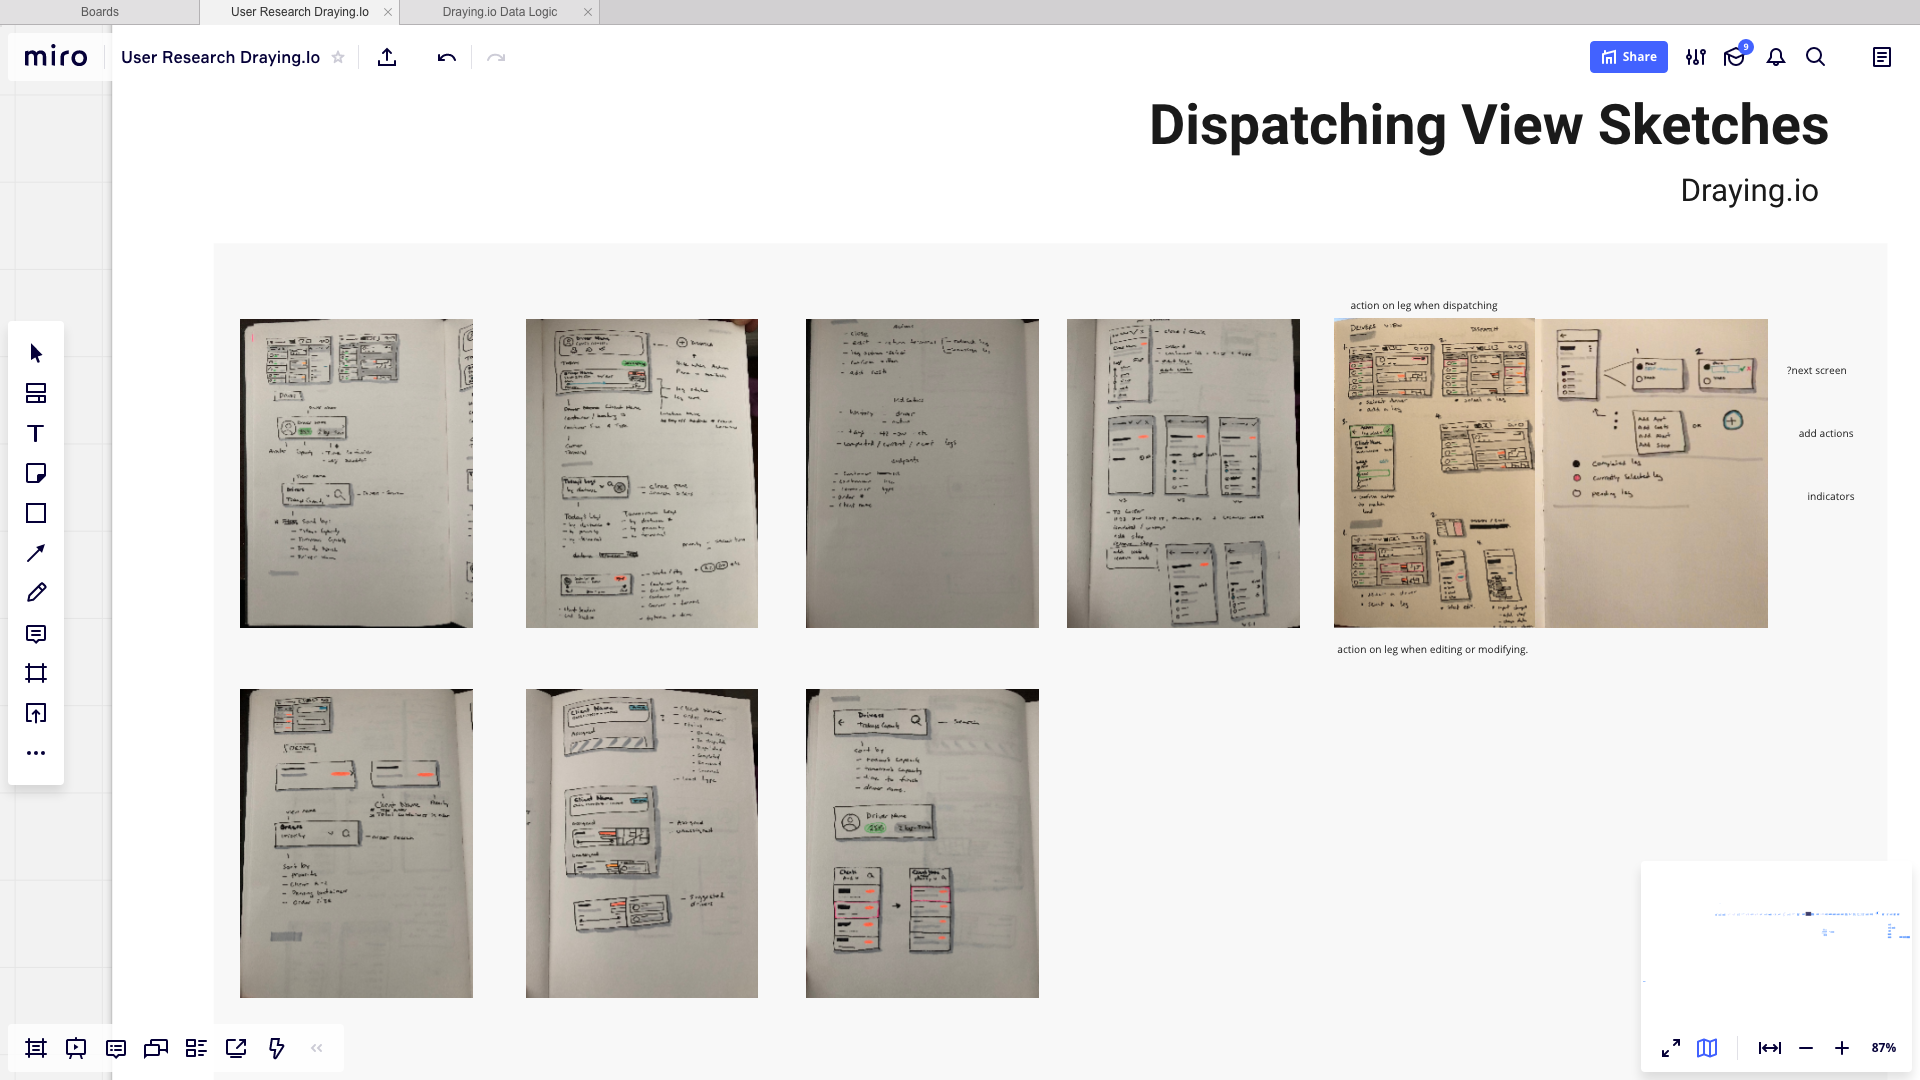Click the undo arrow button
This screenshot has width=1920, height=1080.
pos(446,57)
